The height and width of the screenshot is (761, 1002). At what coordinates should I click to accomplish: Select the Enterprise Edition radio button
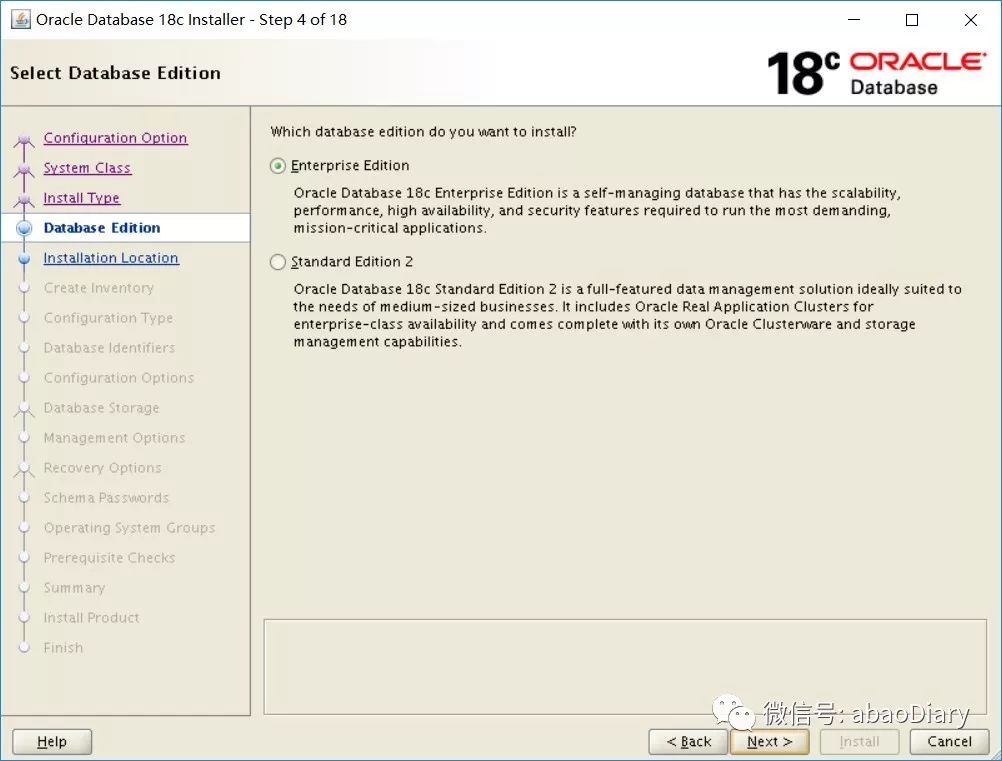tap(277, 166)
